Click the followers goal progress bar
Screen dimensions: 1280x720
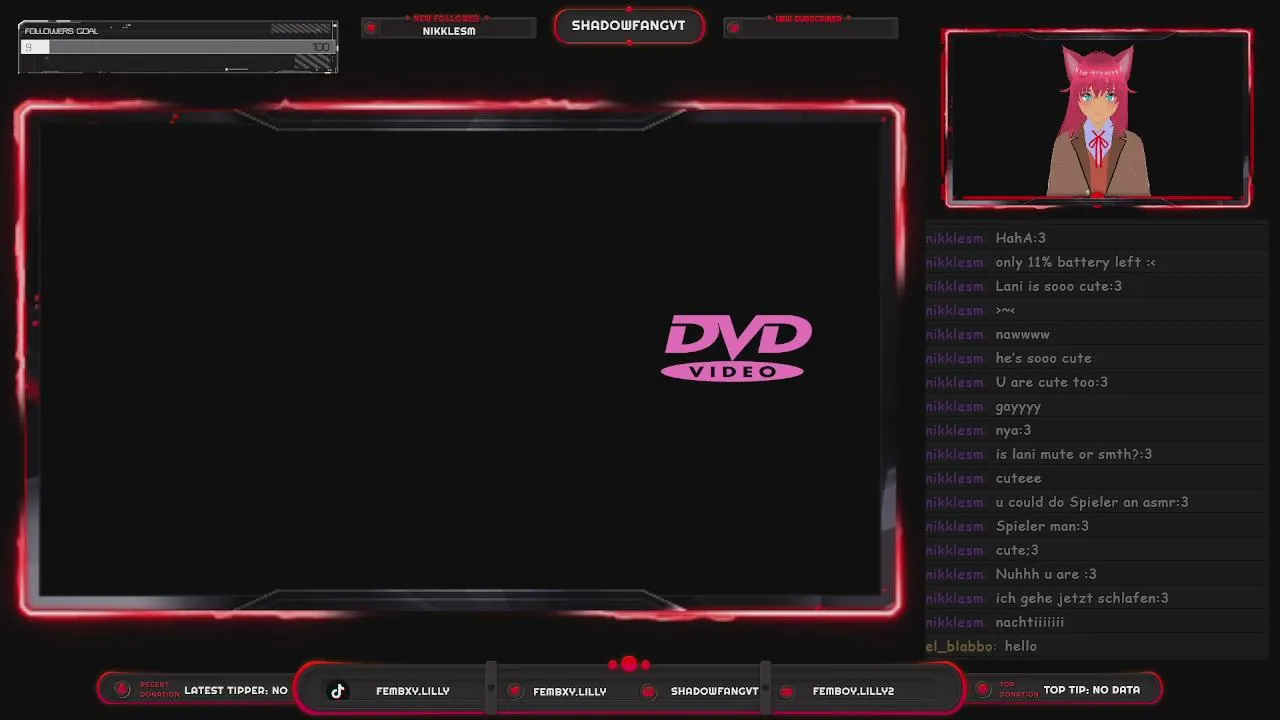[x=178, y=47]
